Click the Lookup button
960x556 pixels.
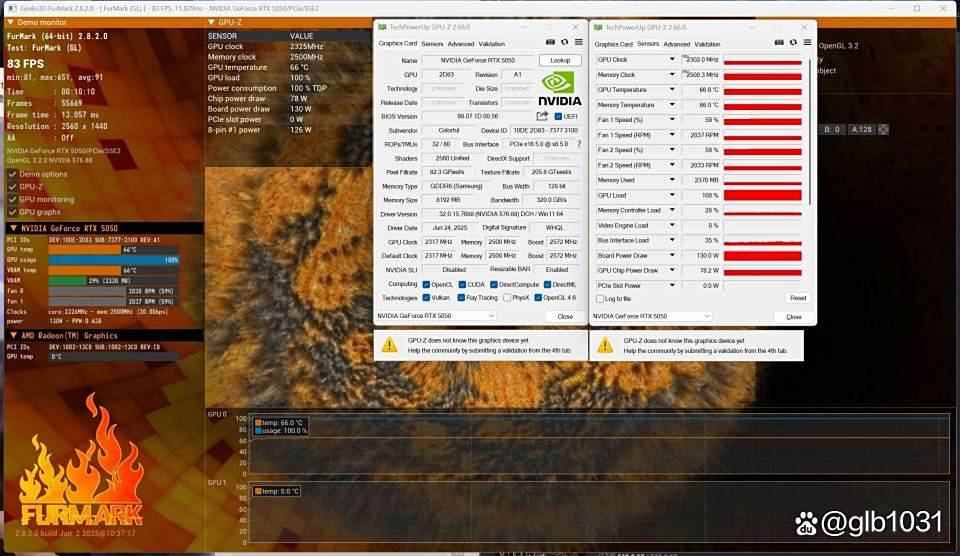coord(560,60)
